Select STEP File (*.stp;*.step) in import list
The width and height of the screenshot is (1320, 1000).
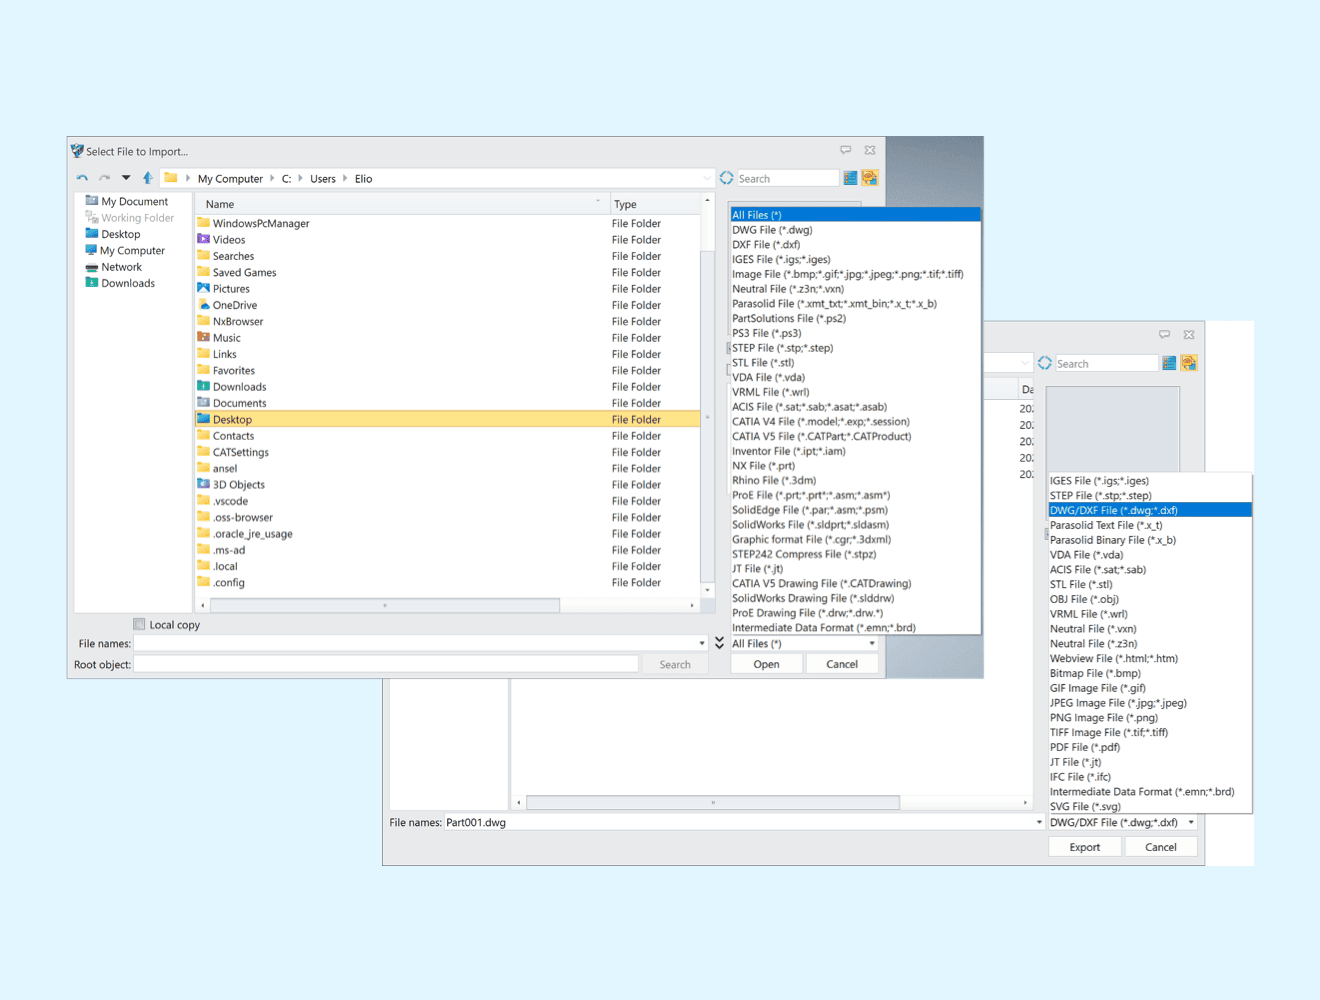[782, 348]
